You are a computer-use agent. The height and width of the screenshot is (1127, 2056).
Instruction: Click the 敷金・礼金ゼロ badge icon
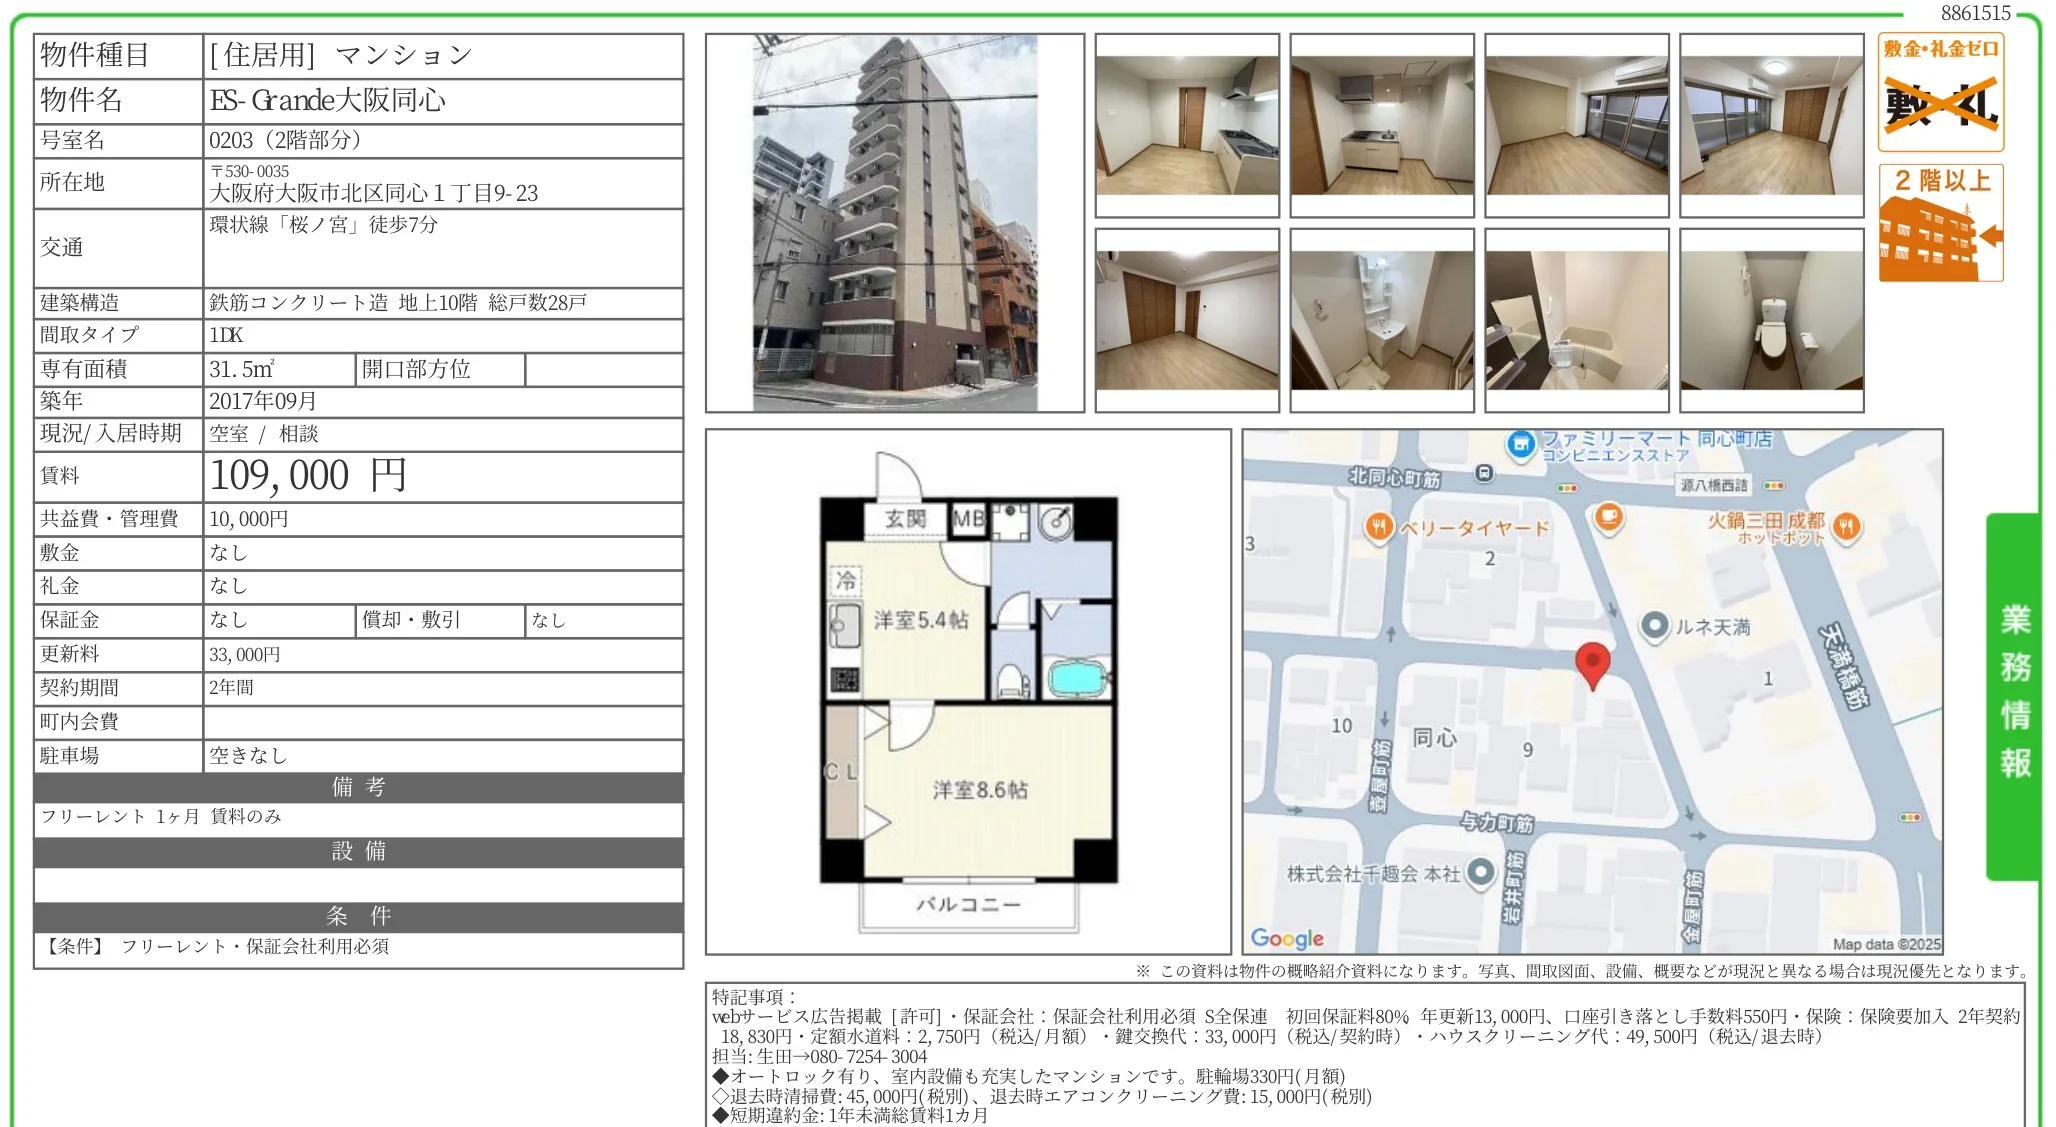point(1940,92)
